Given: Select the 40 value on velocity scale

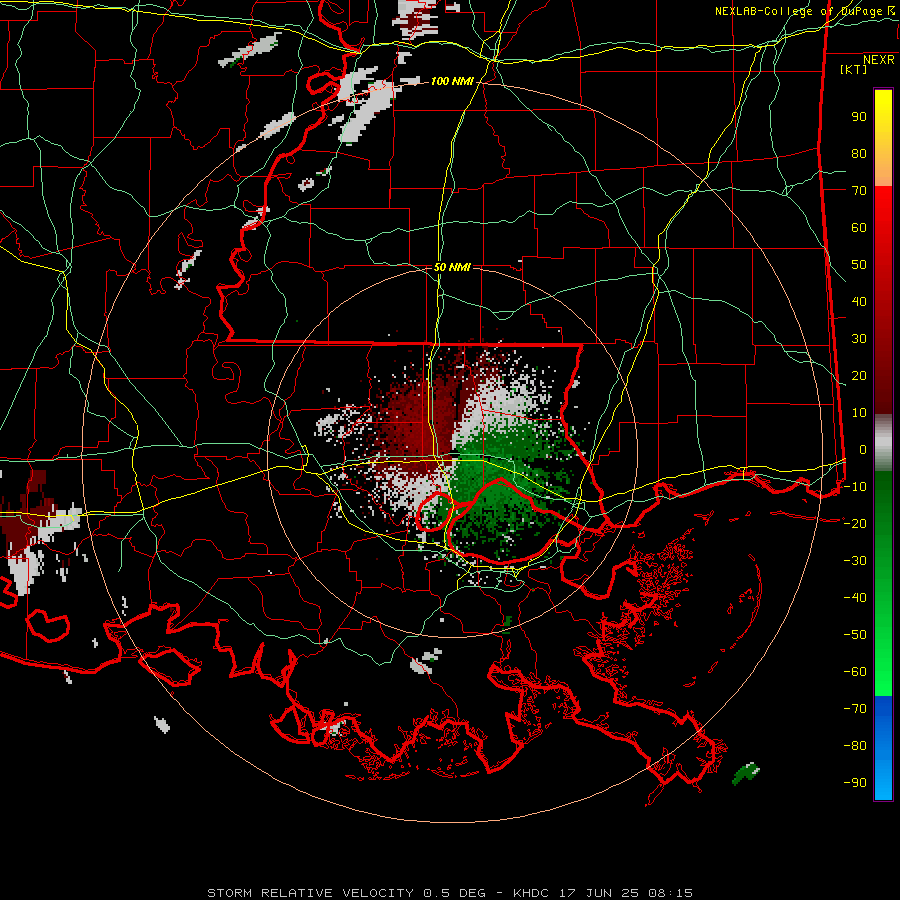Looking at the screenshot, I should pyautogui.click(x=859, y=302).
